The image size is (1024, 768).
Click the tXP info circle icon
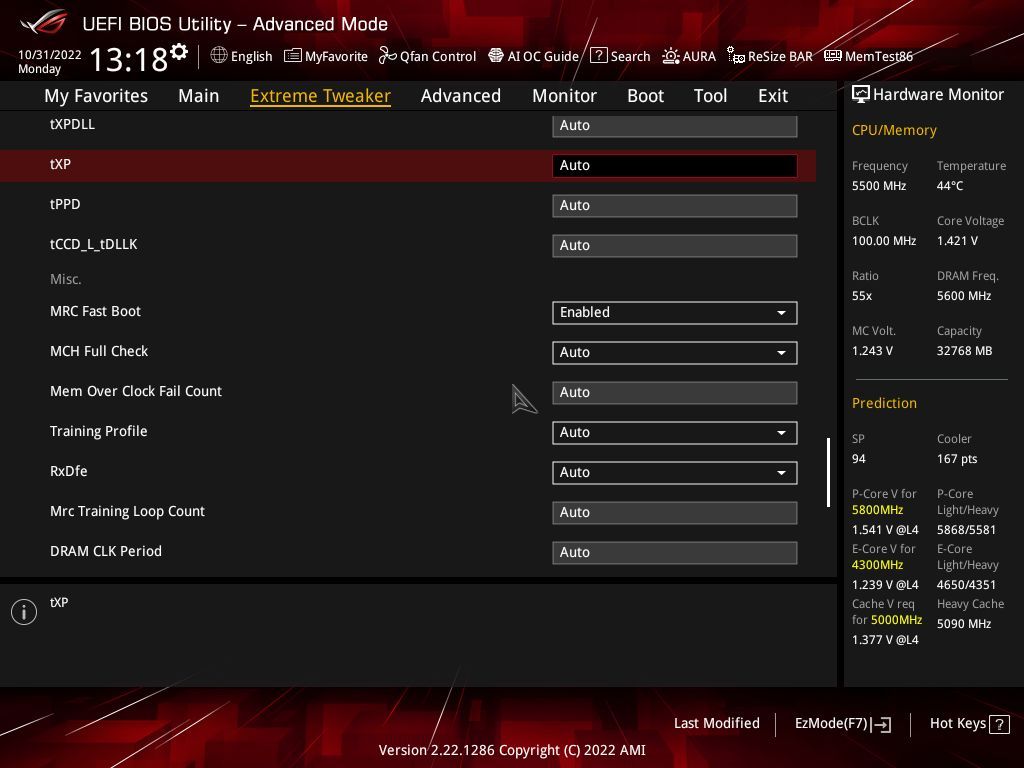click(24, 612)
